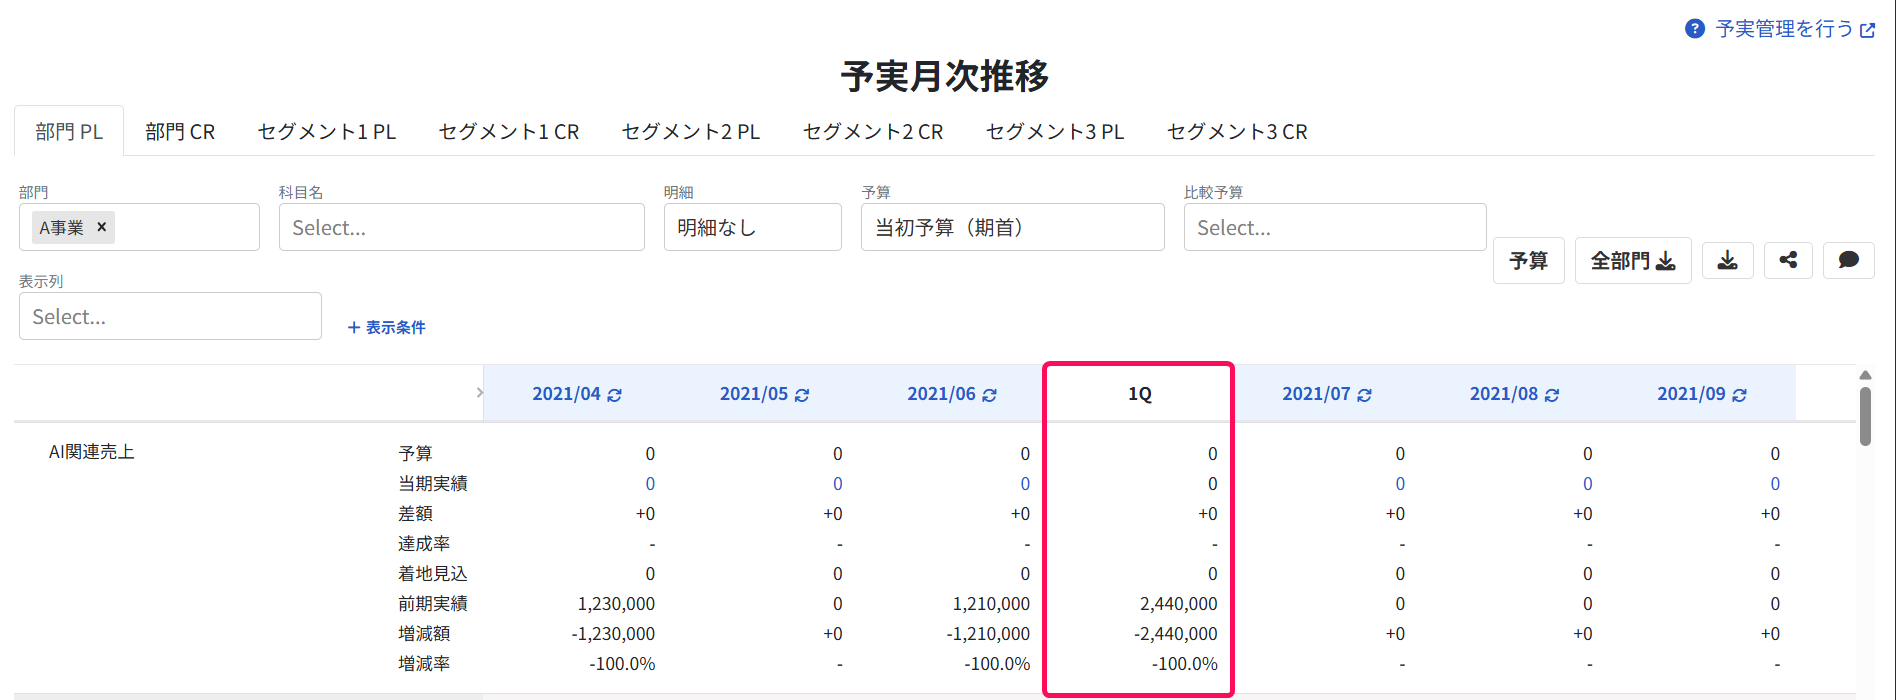Viewport: 1896px width, 700px height.
Task: Click the AI関連売上 row label
Action: click(91, 452)
